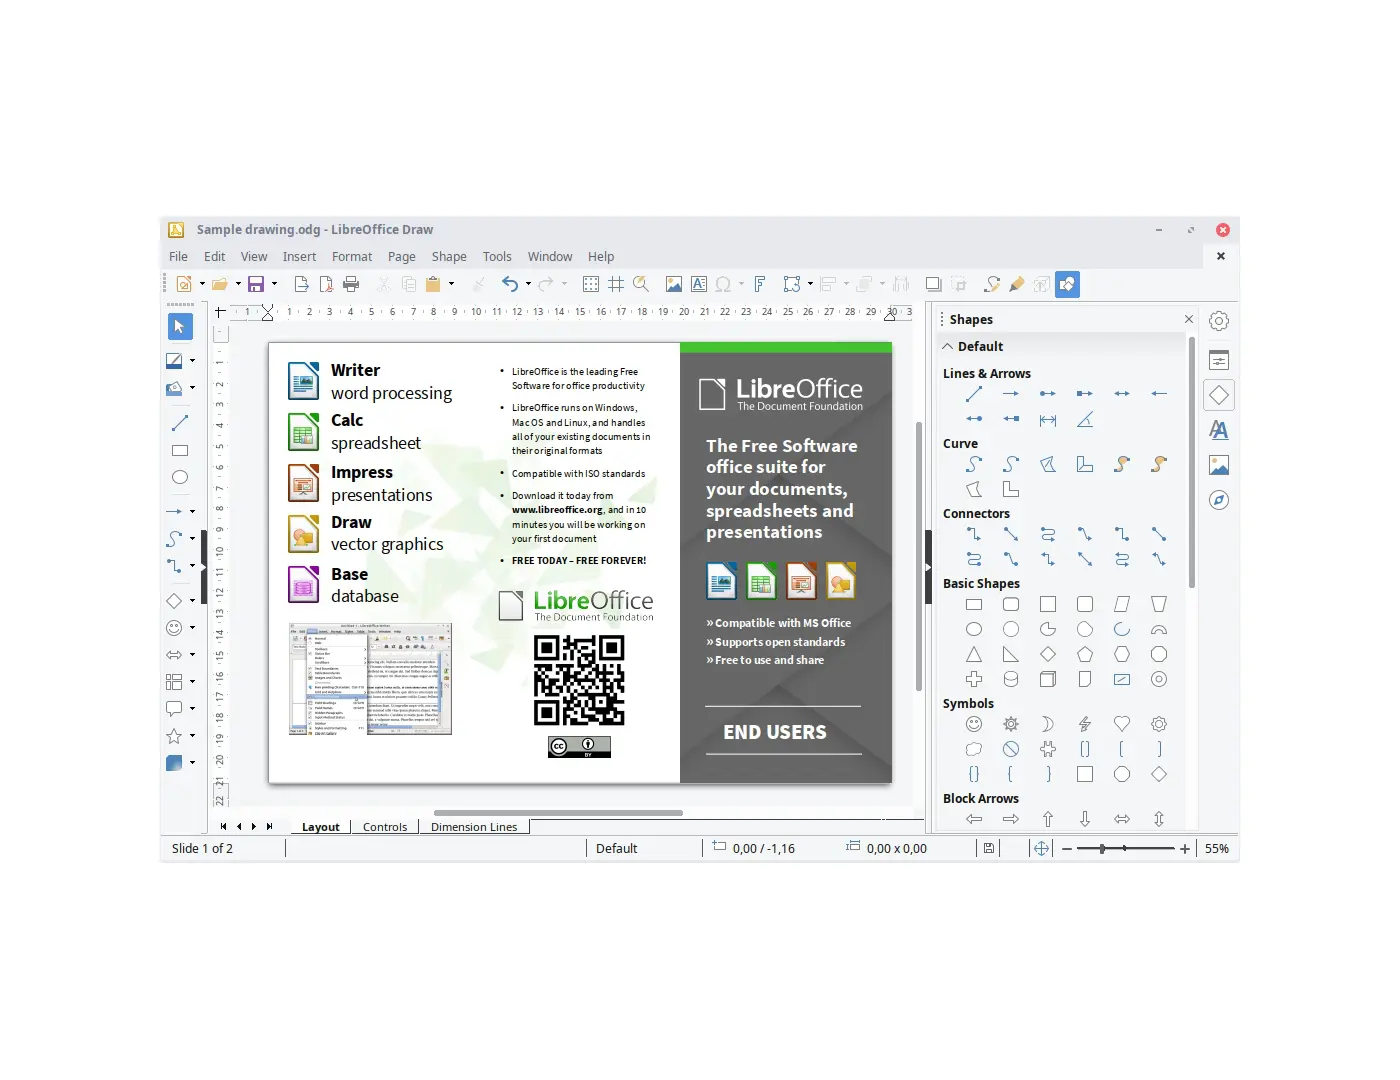Switch to the Controls layer tab
Screen dimensions: 1400x1080
tap(385, 827)
